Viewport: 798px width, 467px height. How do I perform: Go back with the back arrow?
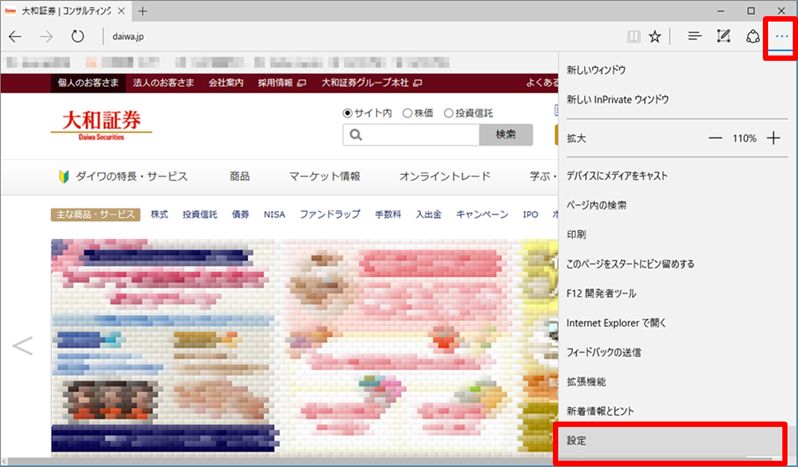tap(15, 37)
